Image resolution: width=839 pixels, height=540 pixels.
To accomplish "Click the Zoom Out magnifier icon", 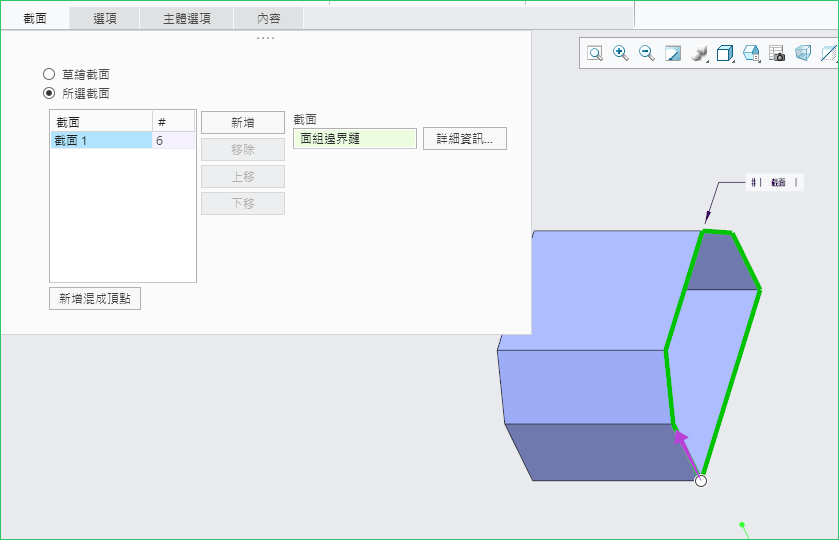I will pos(647,54).
